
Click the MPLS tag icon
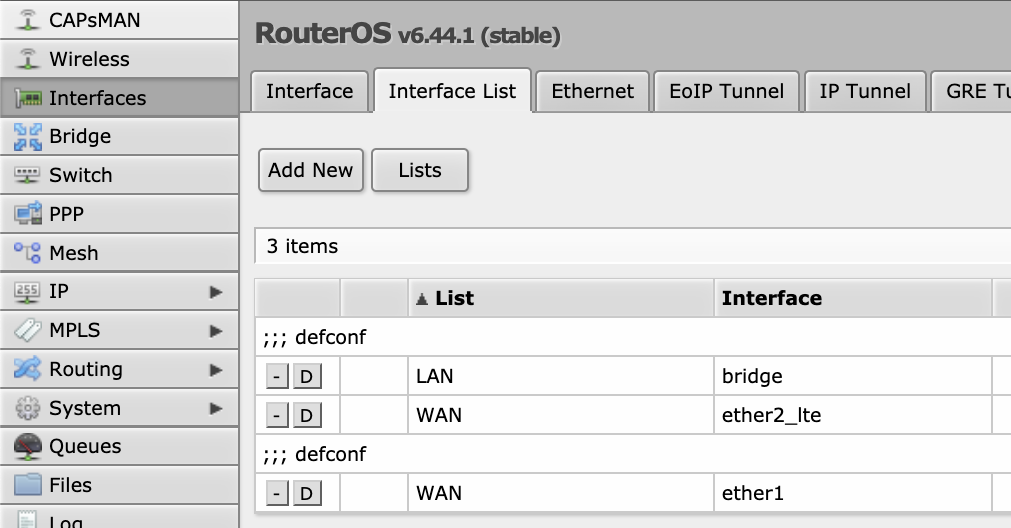pos(28,330)
